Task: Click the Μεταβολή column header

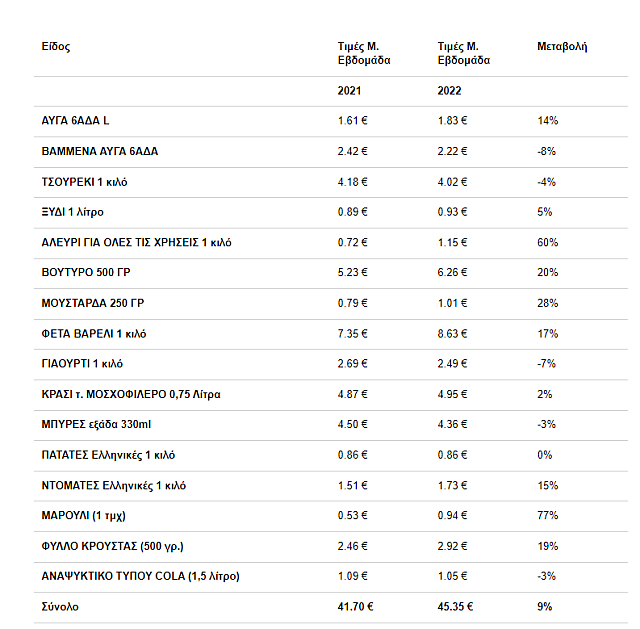Action: coord(562,47)
